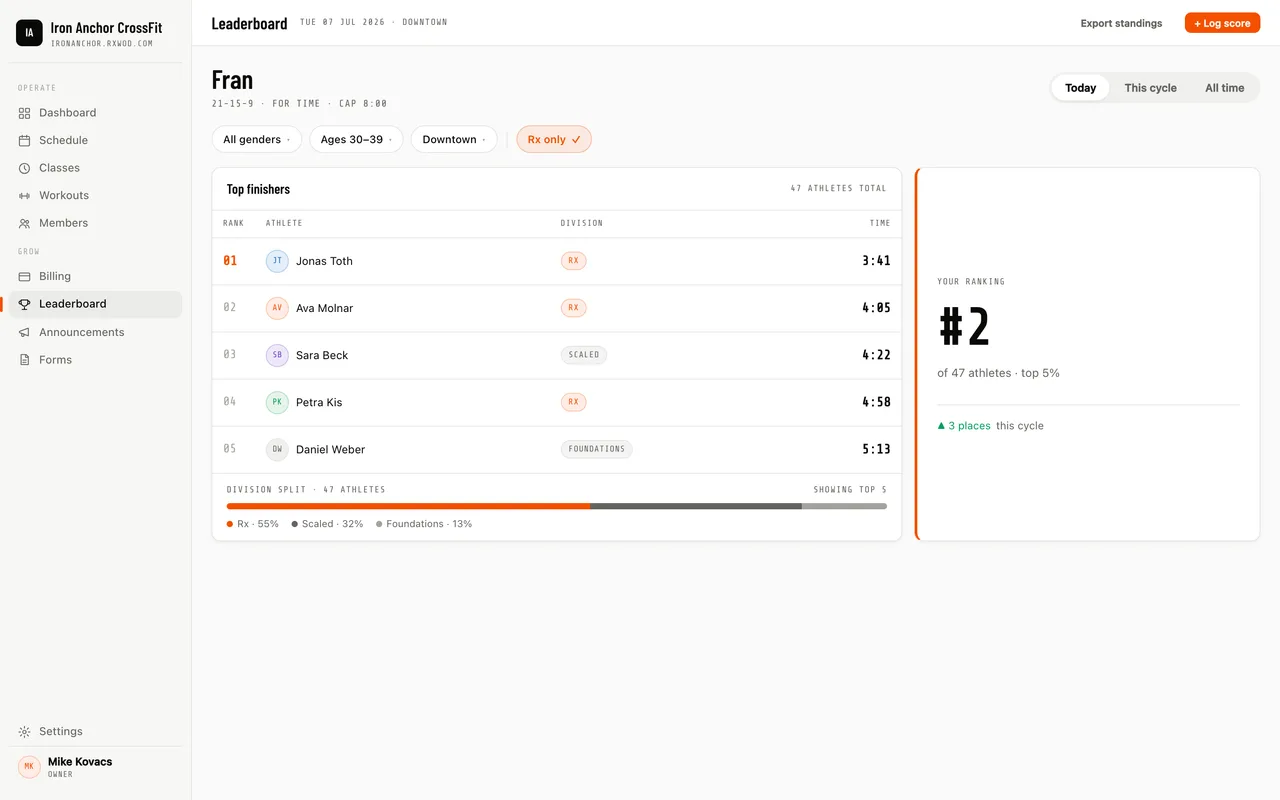Screen dimensions: 1280x800
Task: Click Export standings
Action: tap(1121, 23)
